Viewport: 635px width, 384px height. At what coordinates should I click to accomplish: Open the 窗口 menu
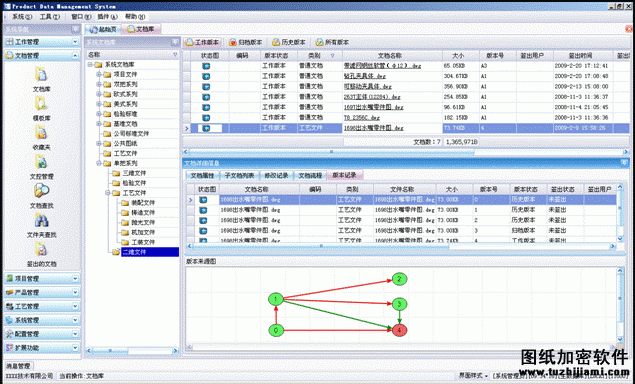(x=81, y=17)
